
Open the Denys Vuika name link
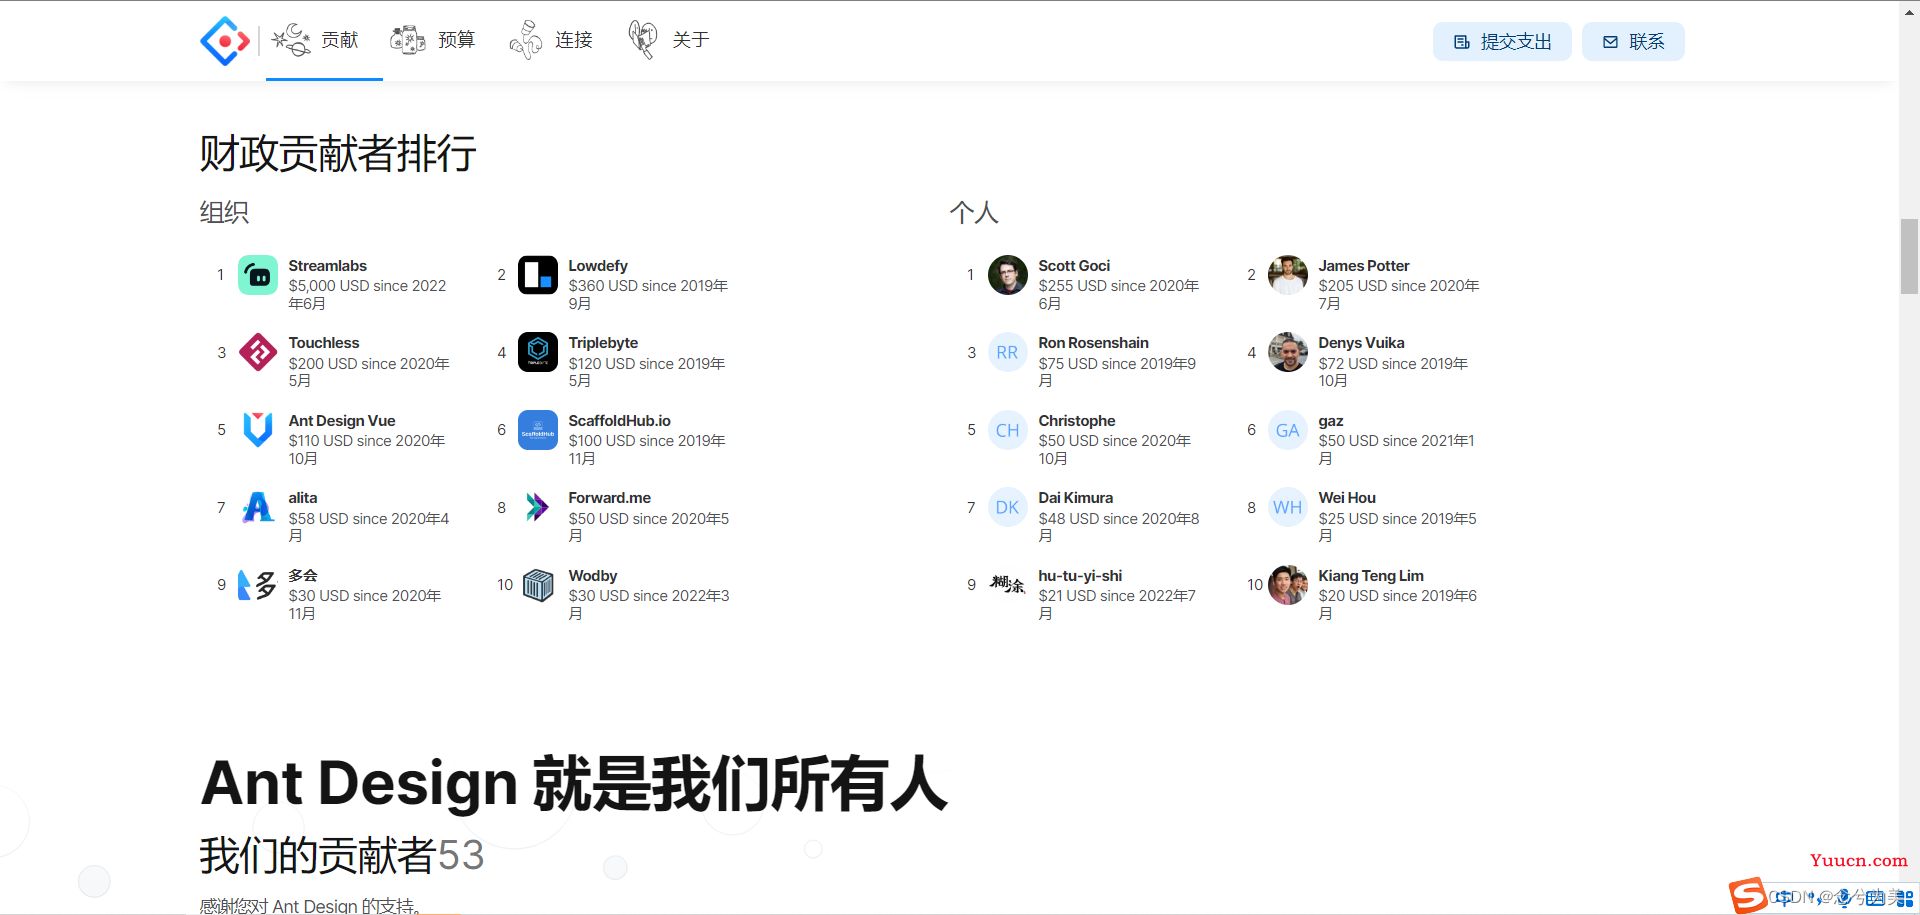(1361, 343)
